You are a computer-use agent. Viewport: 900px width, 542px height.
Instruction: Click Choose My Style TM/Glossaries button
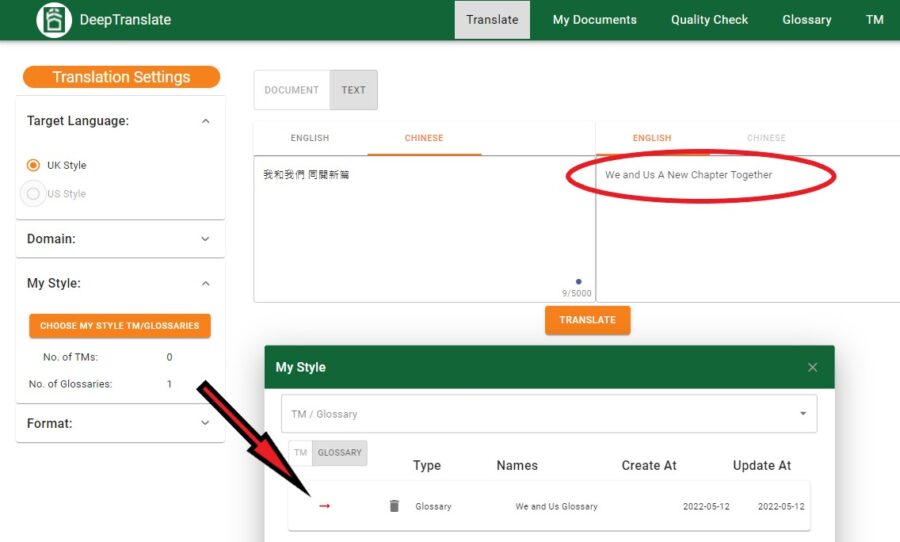point(120,326)
